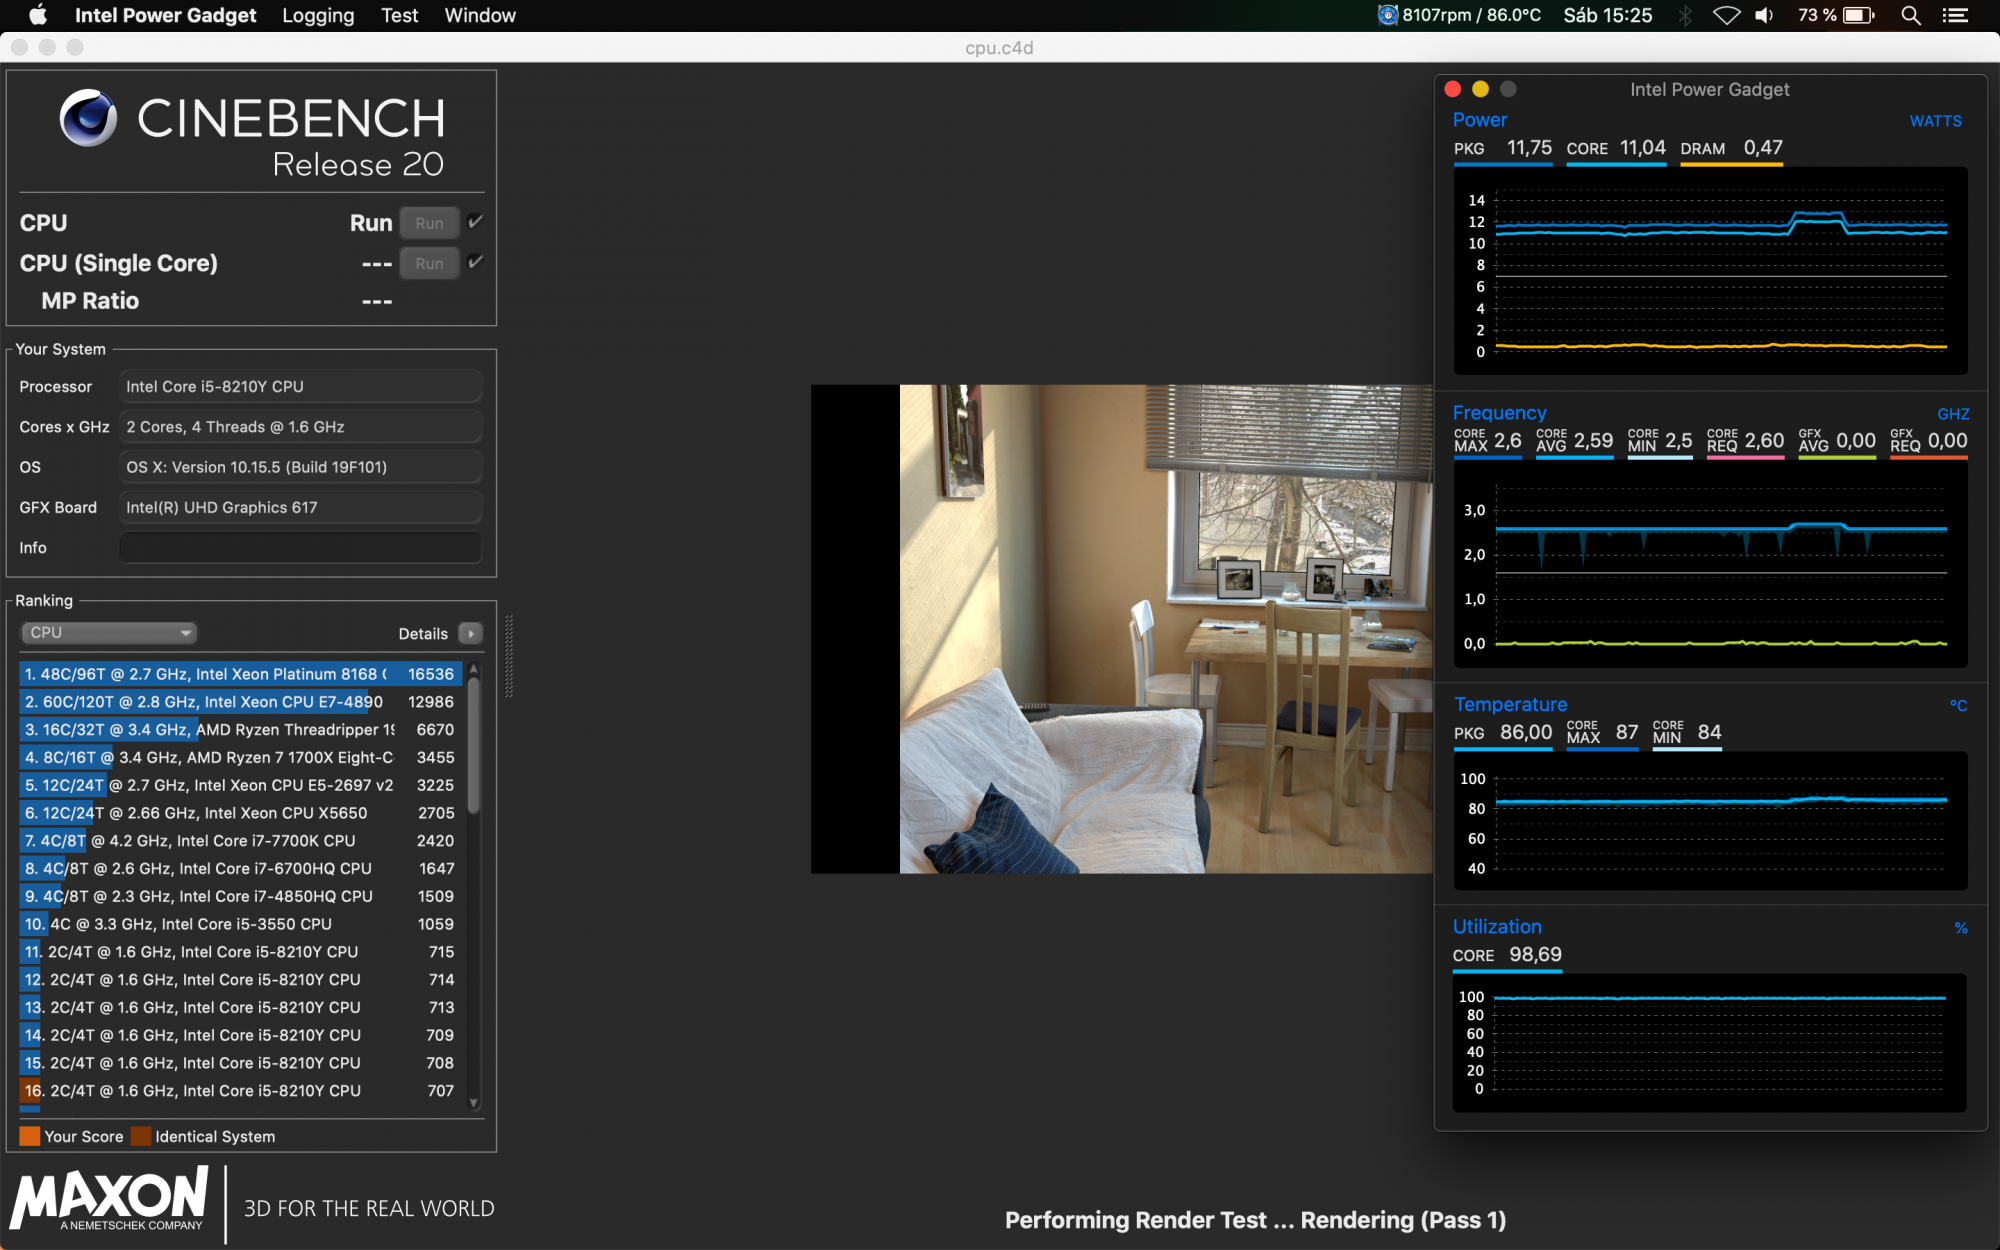
Task: Open the Apple menu
Action: (39, 15)
